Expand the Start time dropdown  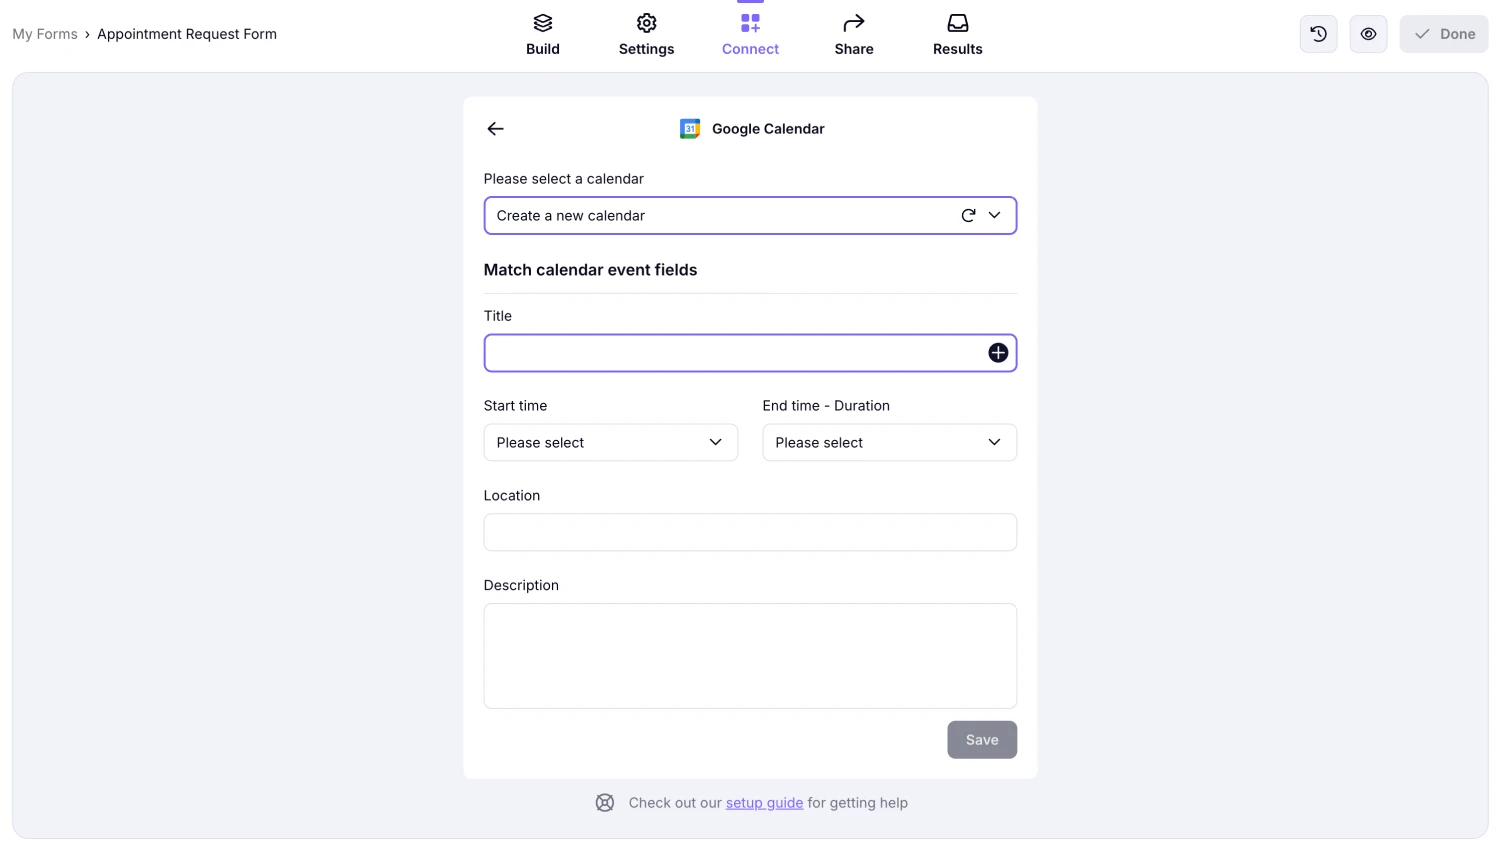pos(610,442)
